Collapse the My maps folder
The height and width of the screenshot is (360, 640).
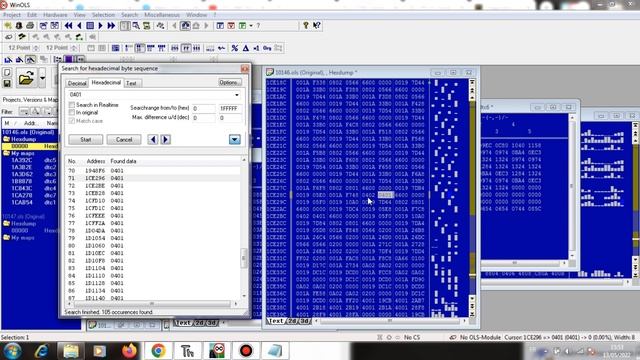point(7,153)
